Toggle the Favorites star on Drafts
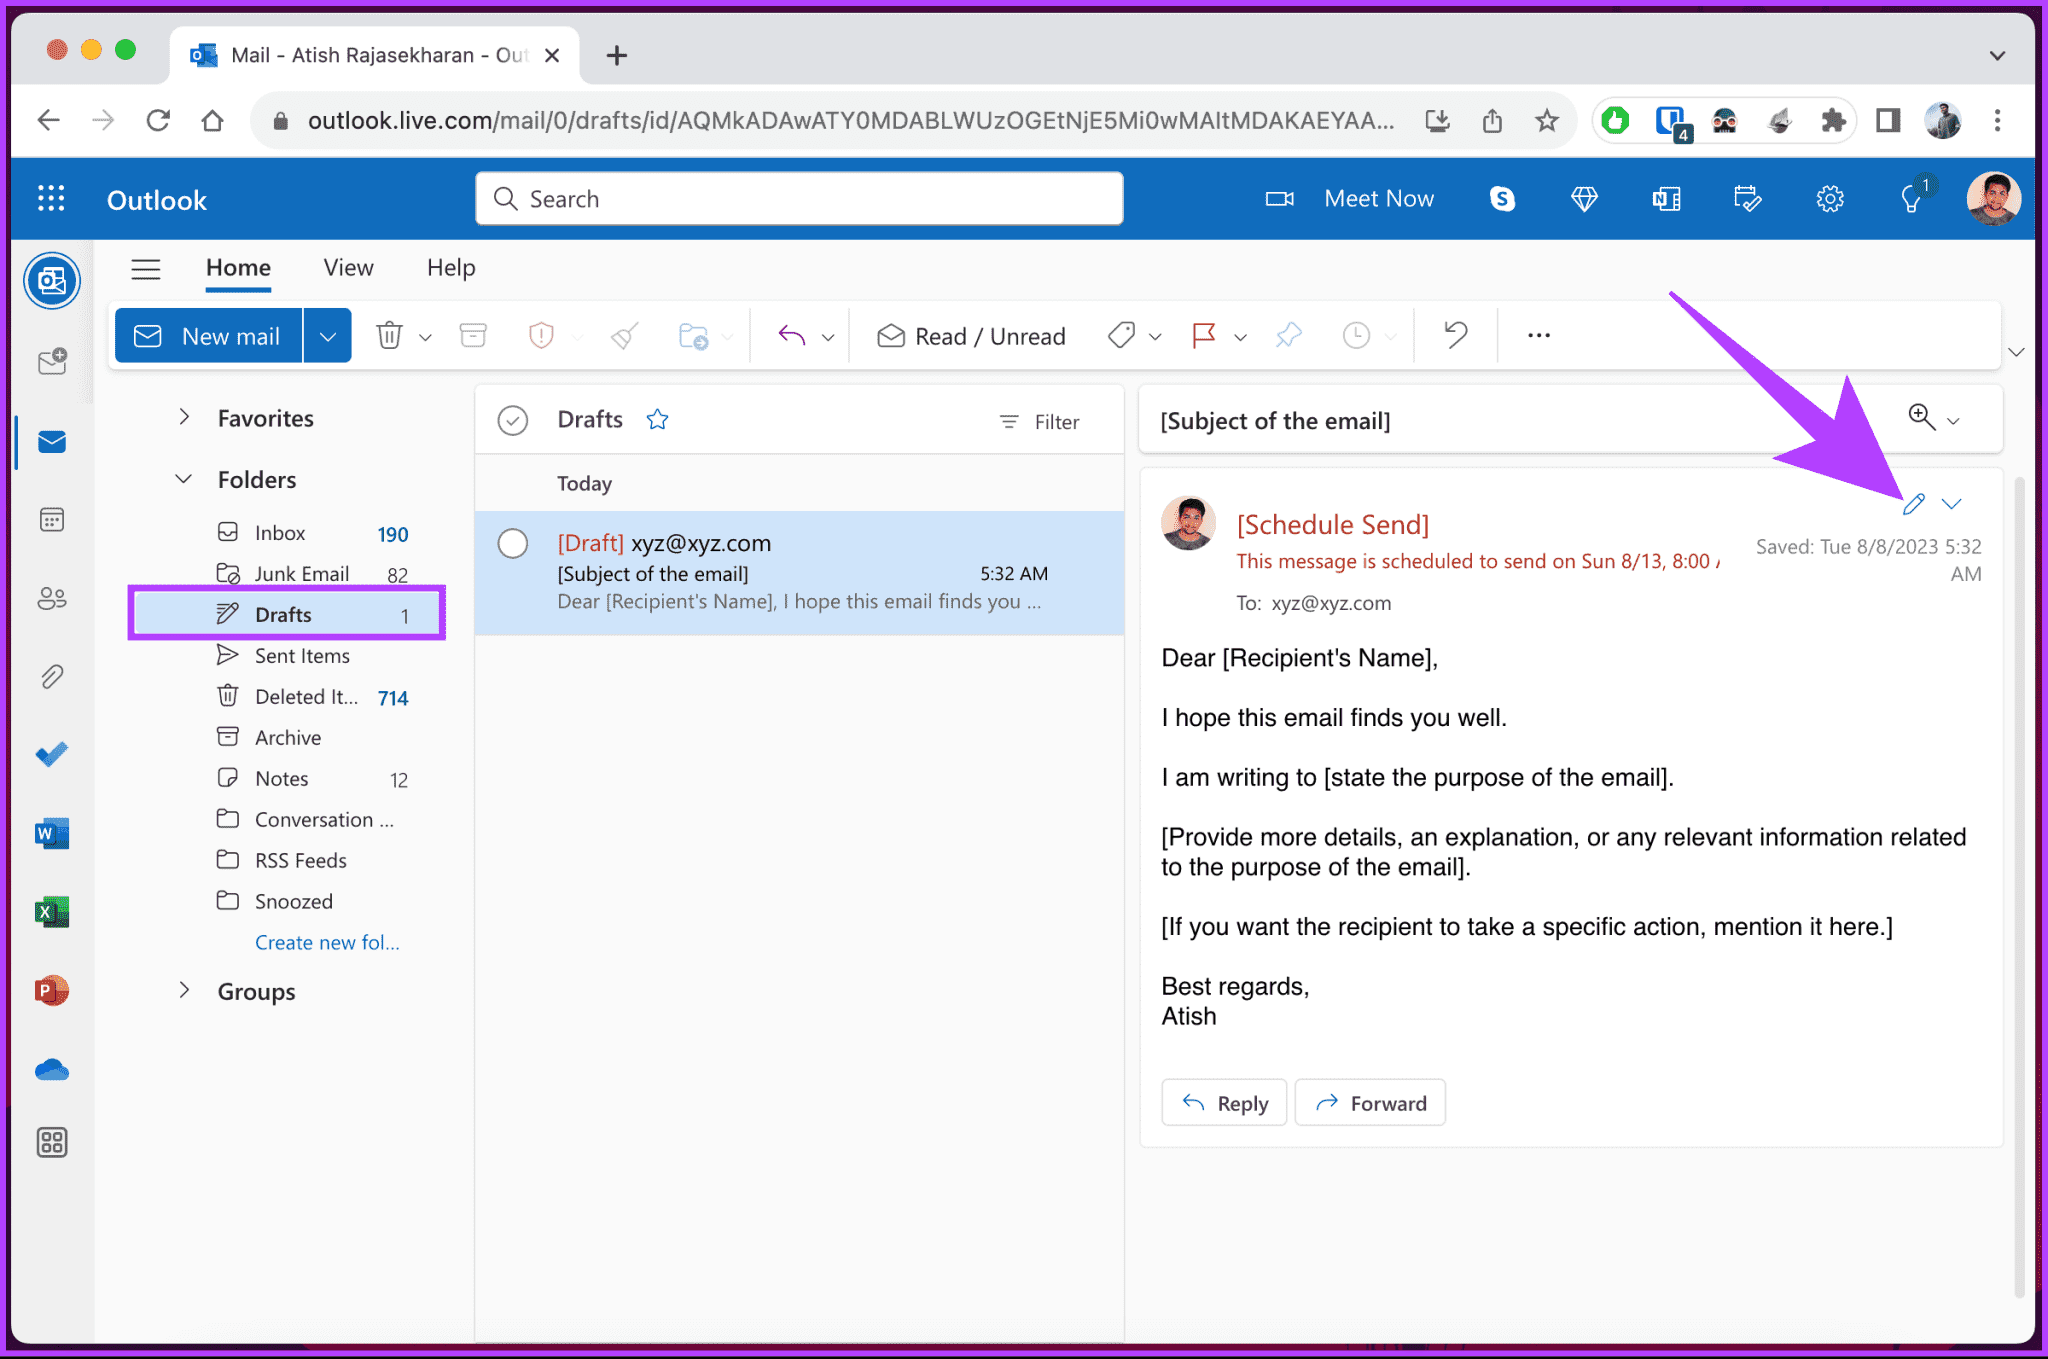The height and width of the screenshot is (1359, 2048). coord(658,420)
